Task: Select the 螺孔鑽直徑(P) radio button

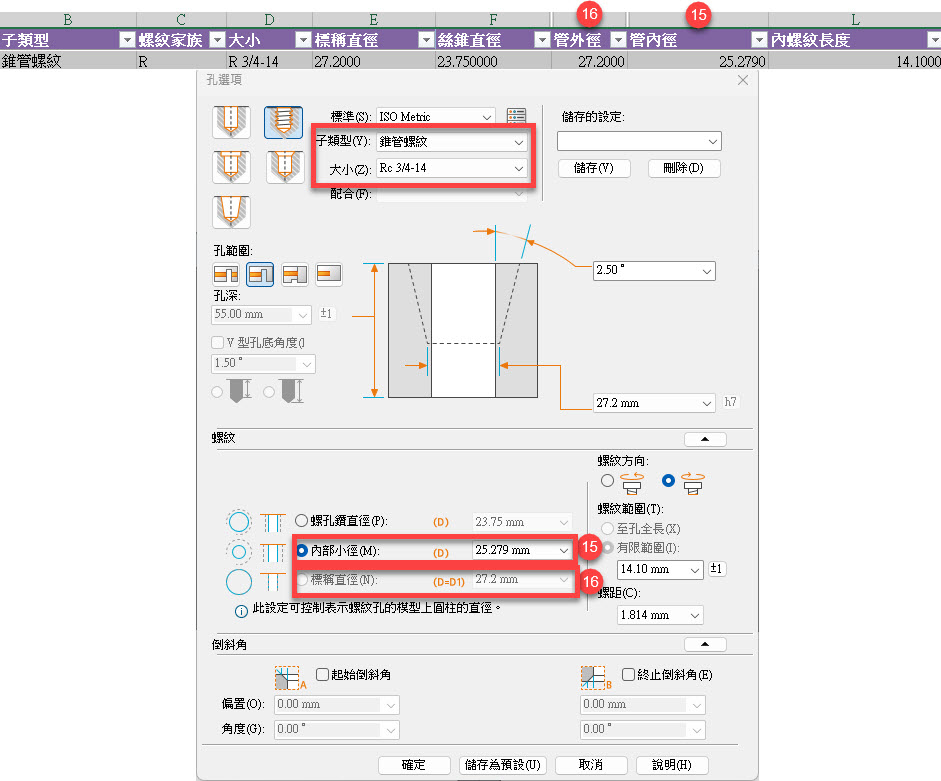Action: [302, 521]
